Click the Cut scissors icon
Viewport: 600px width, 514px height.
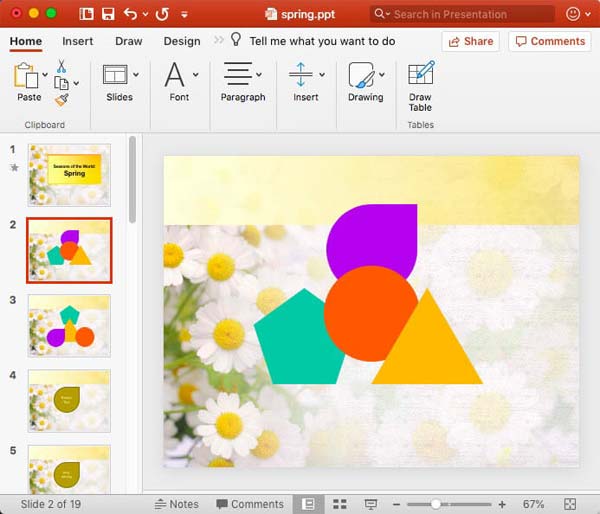(61, 67)
